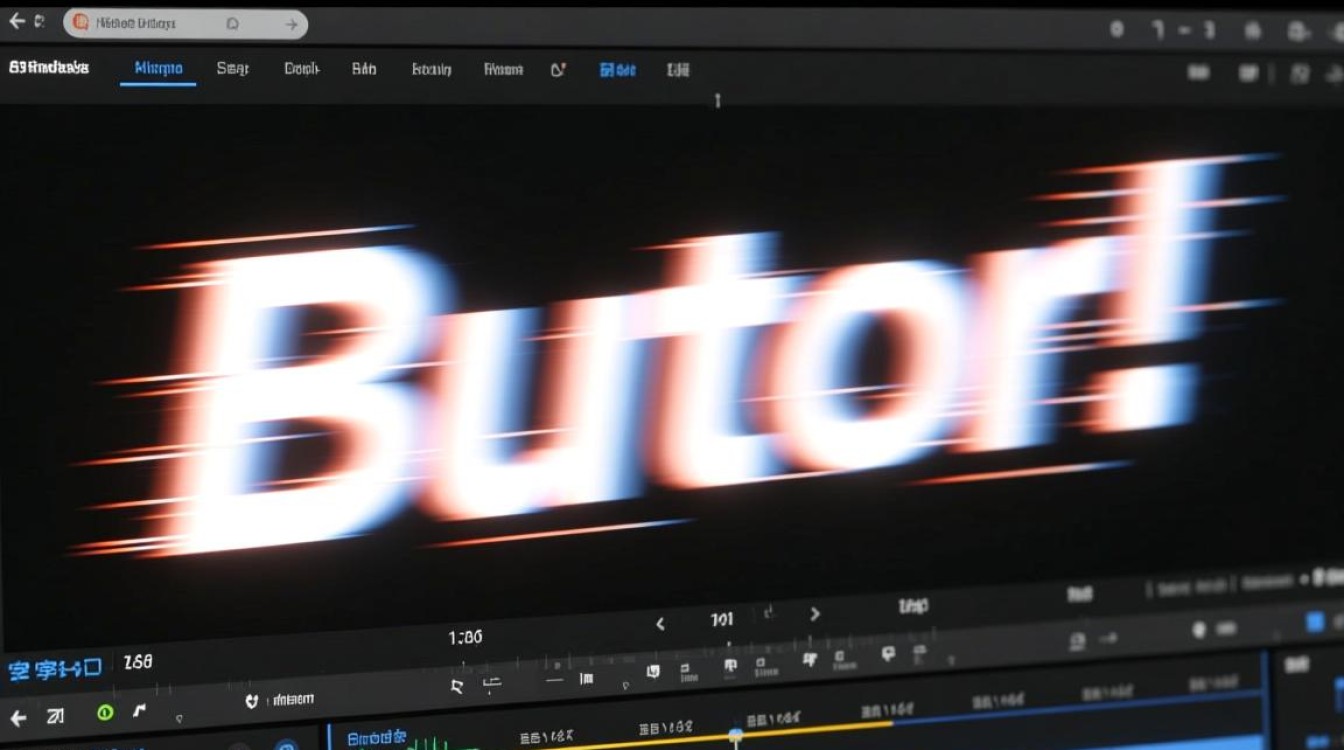The width and height of the screenshot is (1344, 750).
Task: Toggle the blue mode icons at the left above the timeline
Action: (54, 669)
